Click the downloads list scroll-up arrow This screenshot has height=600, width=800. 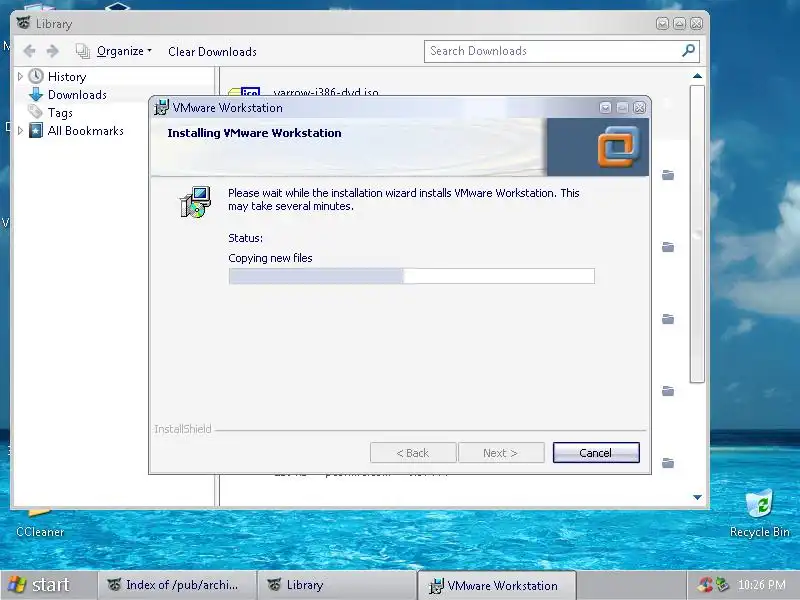pos(697,76)
